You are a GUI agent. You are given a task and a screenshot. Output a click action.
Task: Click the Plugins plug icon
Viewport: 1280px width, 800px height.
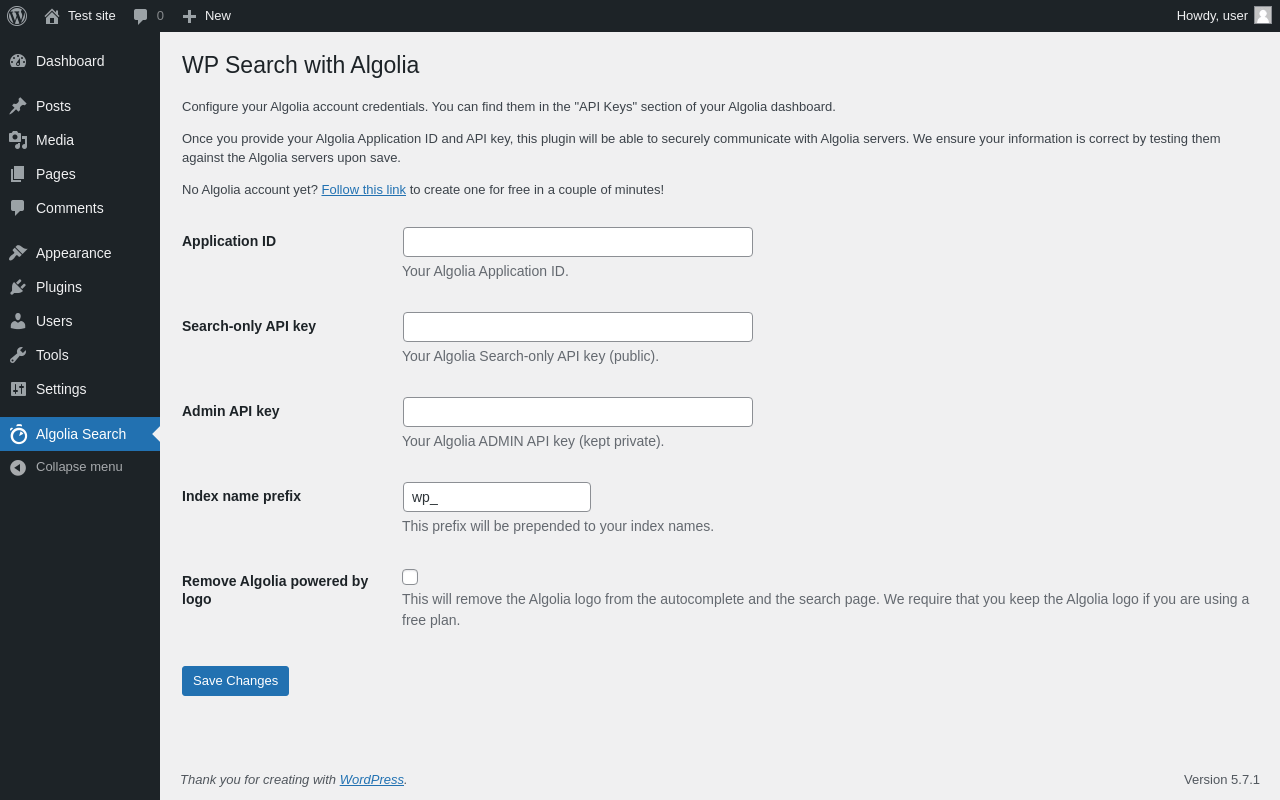18,287
